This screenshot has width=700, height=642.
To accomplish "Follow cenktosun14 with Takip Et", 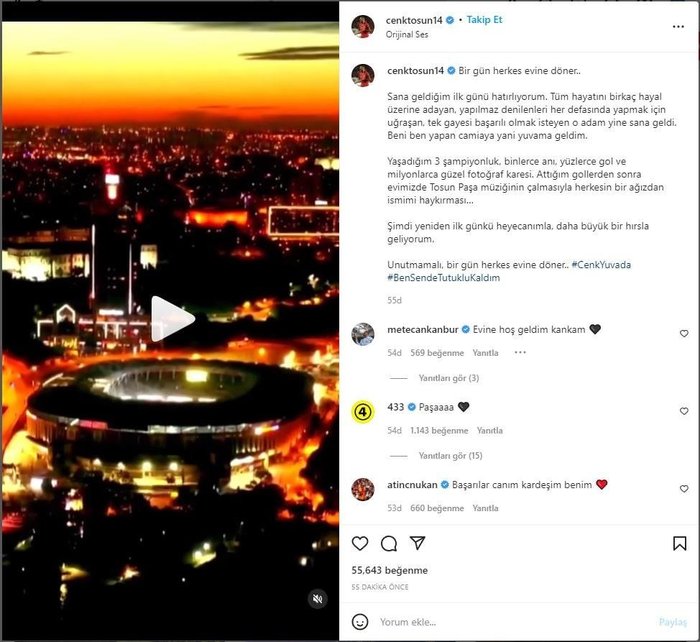I will click(484, 20).
